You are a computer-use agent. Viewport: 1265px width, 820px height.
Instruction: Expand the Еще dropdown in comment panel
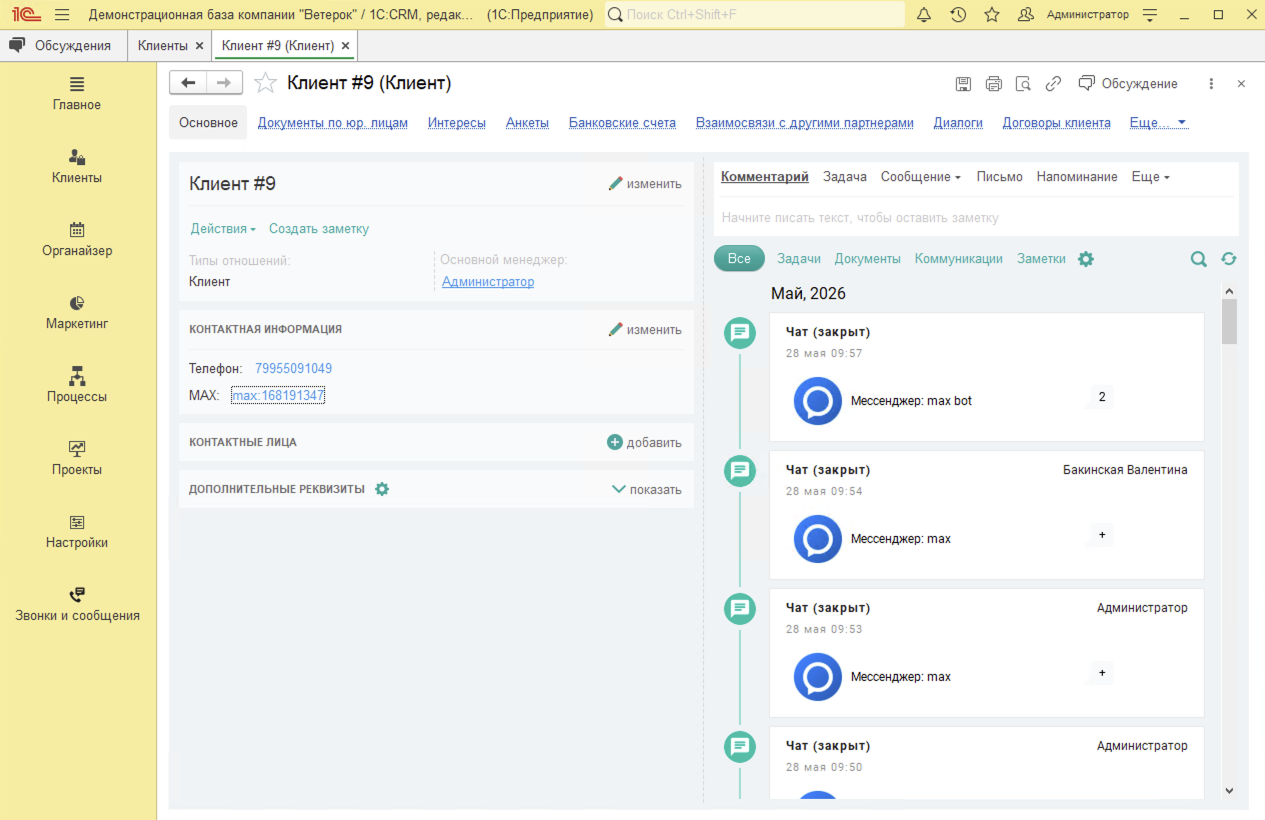(1150, 177)
